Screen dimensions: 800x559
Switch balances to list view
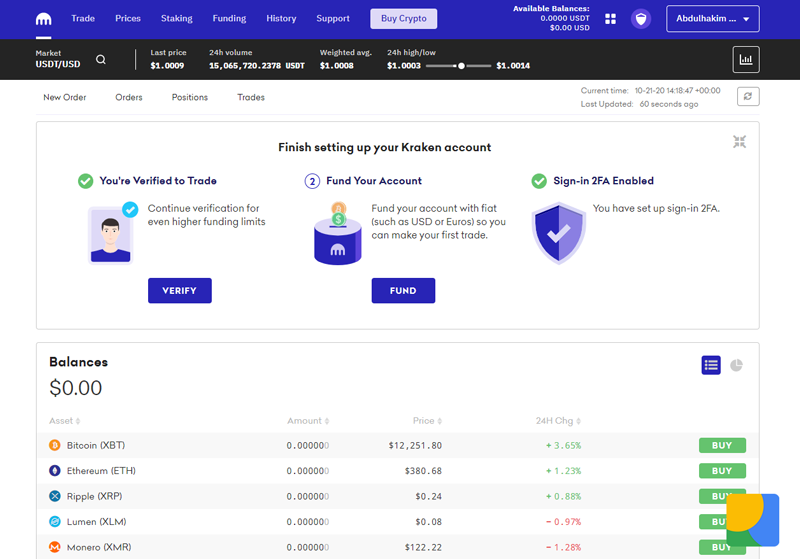tap(711, 365)
